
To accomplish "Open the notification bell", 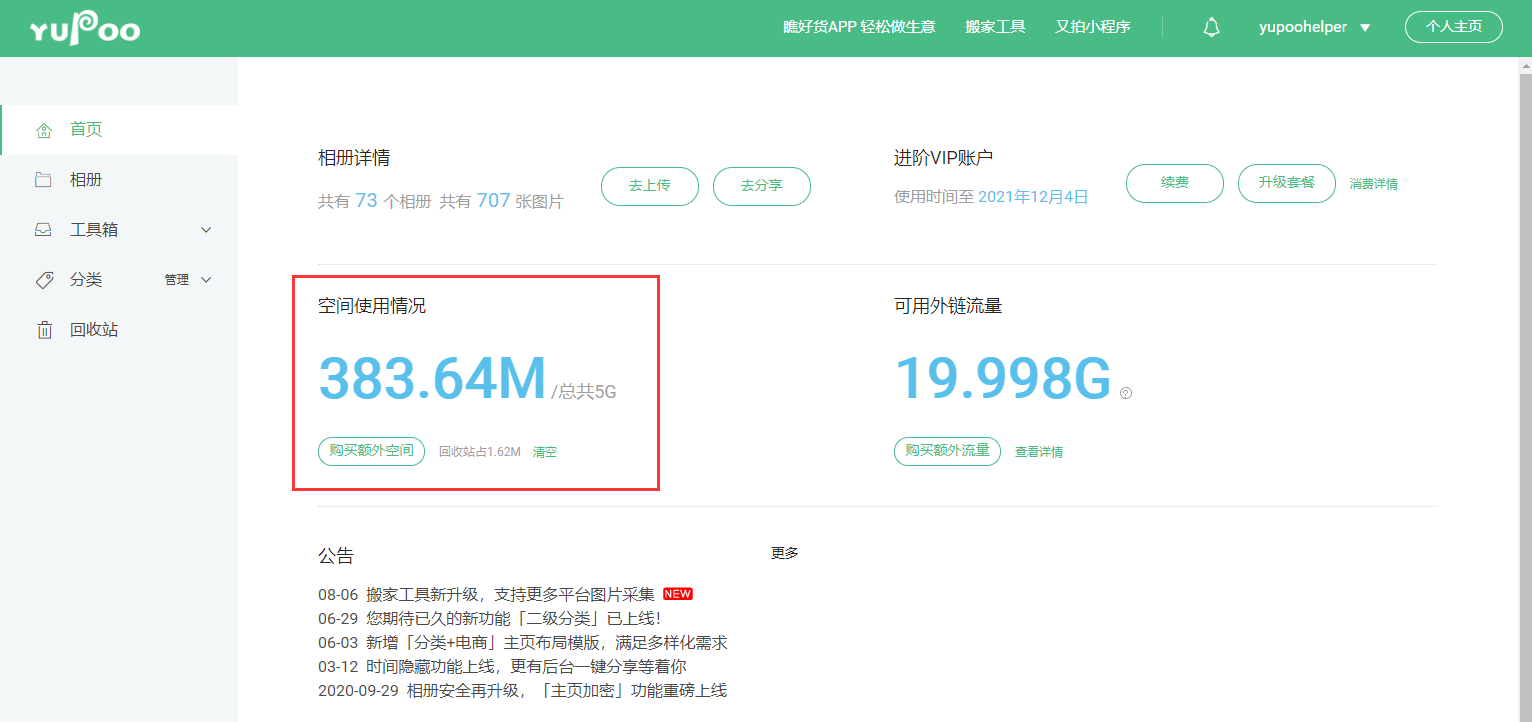I will (1211, 28).
